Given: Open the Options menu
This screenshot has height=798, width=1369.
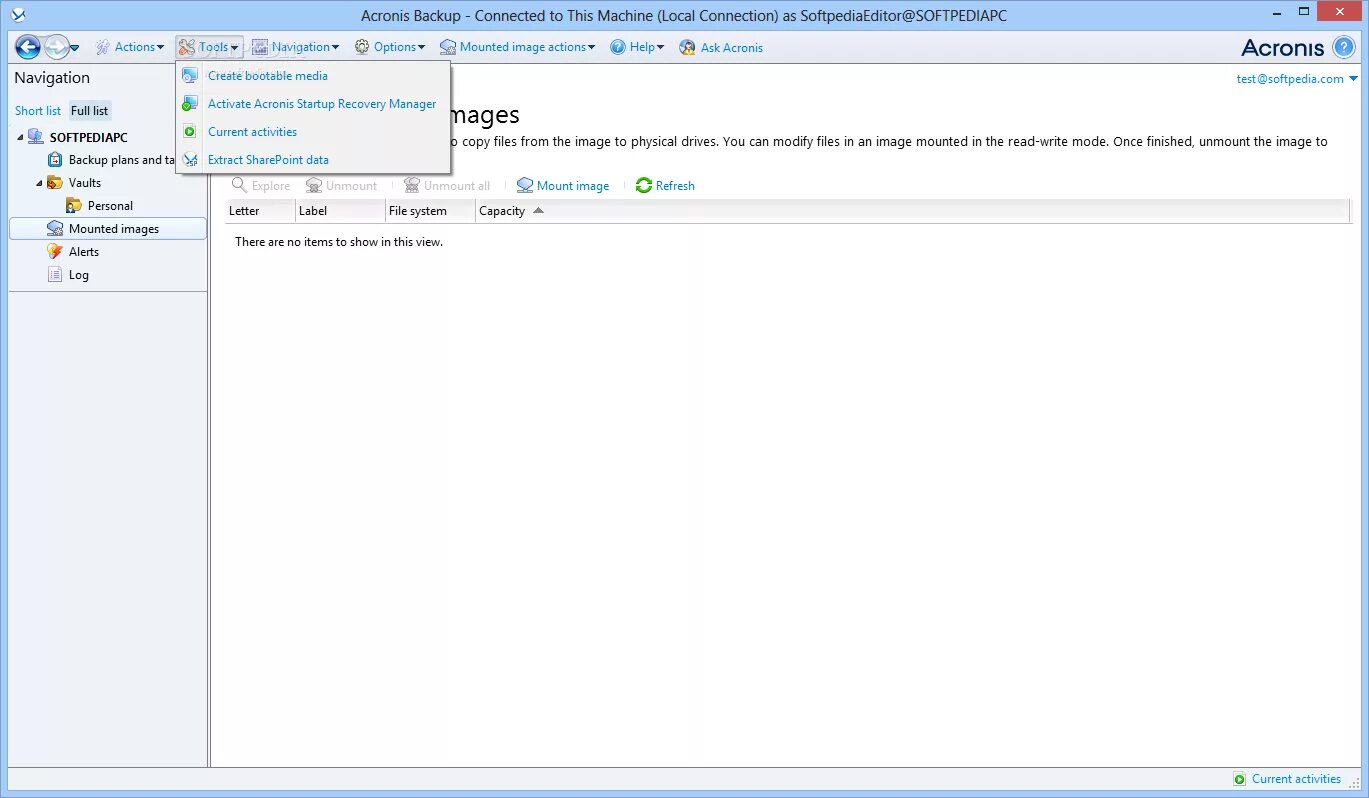Looking at the screenshot, I should click(x=390, y=47).
